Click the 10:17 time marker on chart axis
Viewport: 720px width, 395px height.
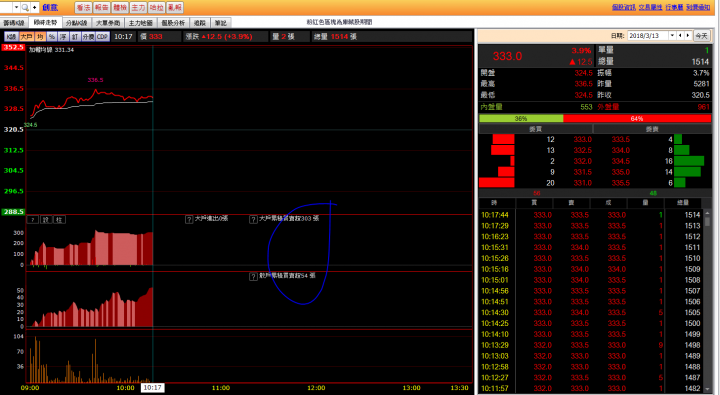(x=152, y=388)
